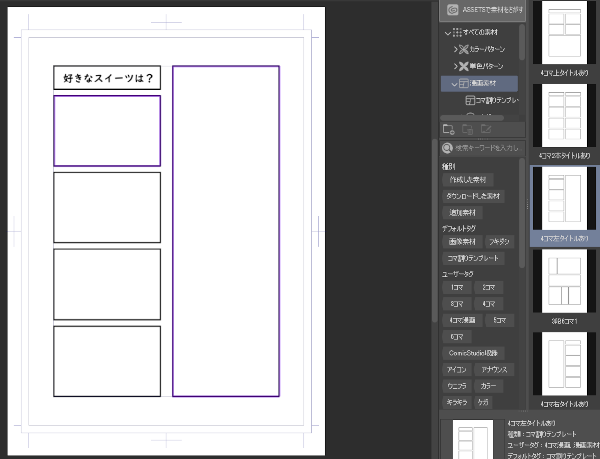Click the tag list vertical scrollbar
The height and width of the screenshot is (459, 600).
click(522, 213)
